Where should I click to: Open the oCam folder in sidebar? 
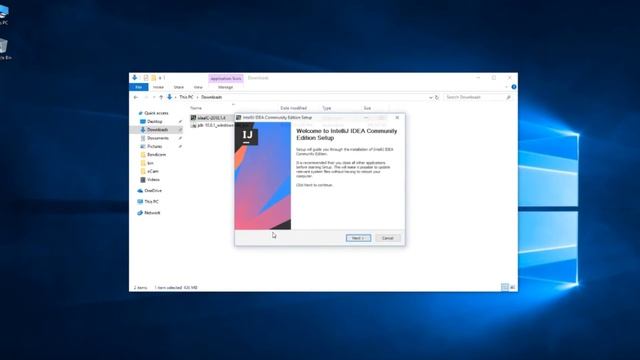pyautogui.click(x=153, y=171)
